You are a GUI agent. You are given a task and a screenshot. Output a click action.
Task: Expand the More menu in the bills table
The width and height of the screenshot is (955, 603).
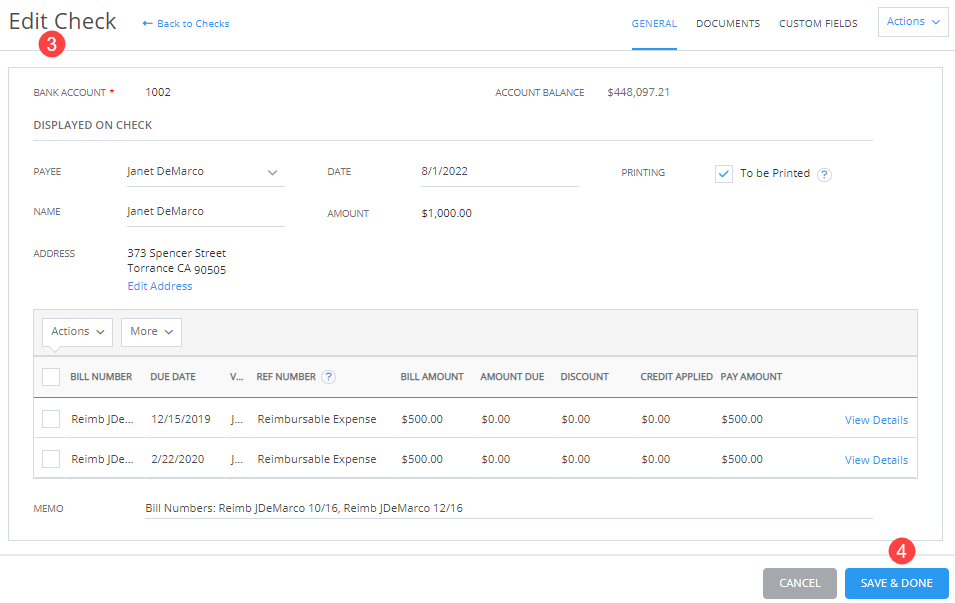point(150,331)
